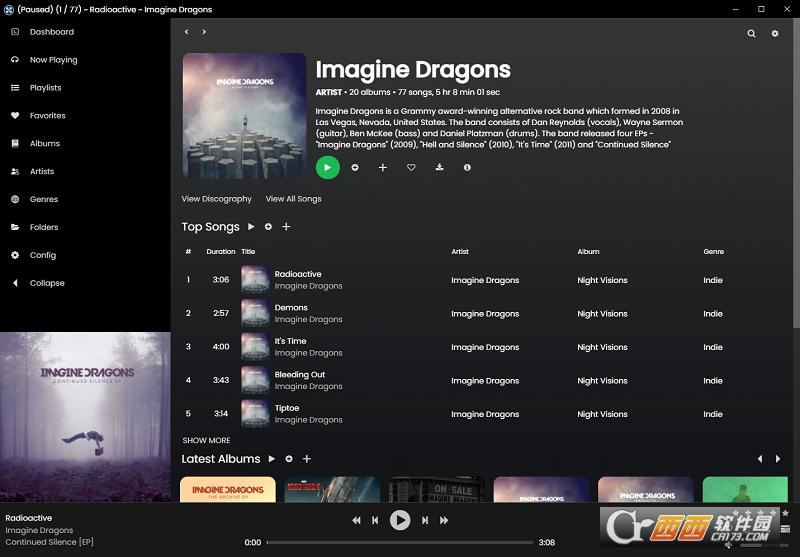Click the Config gear icon in sidebar
Screen dimensions: 800x557
pos(15,255)
